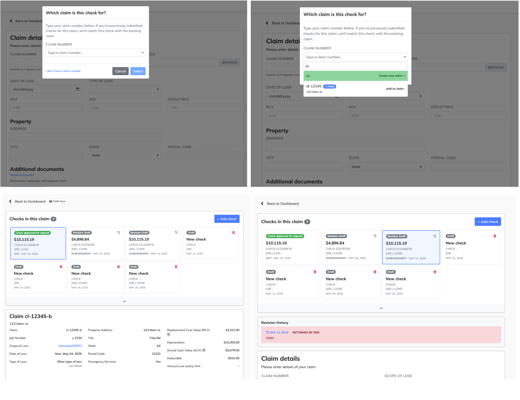Click the Staff View badge icon
Image resolution: width=520 pixels, height=400 pixels.
(51, 201)
